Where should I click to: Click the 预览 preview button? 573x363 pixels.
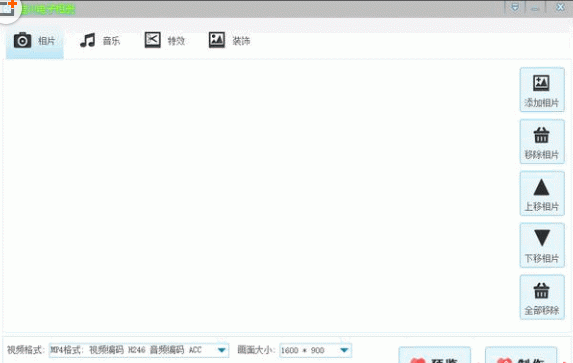point(435,355)
